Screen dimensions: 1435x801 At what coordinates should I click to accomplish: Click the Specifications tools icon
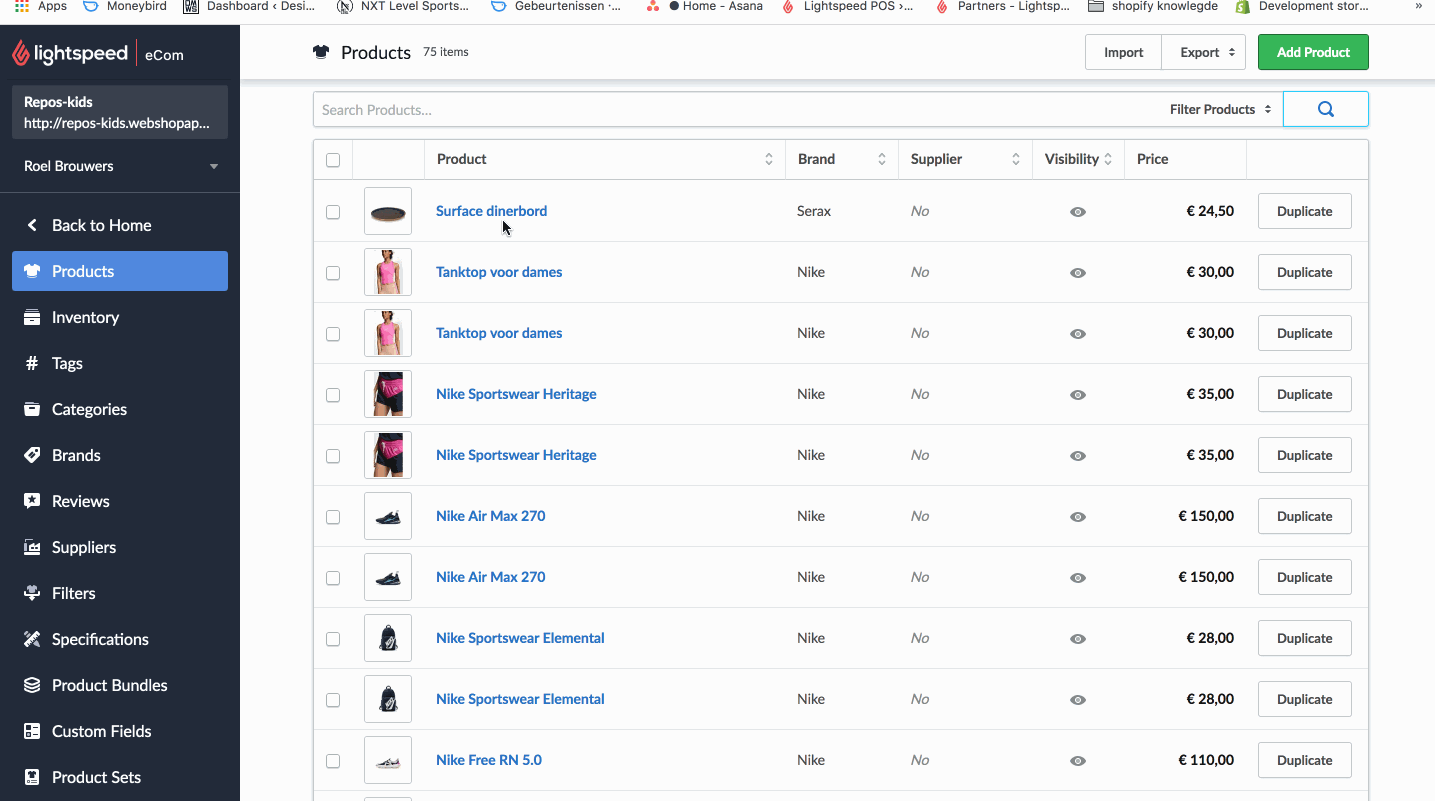pyautogui.click(x=32, y=639)
